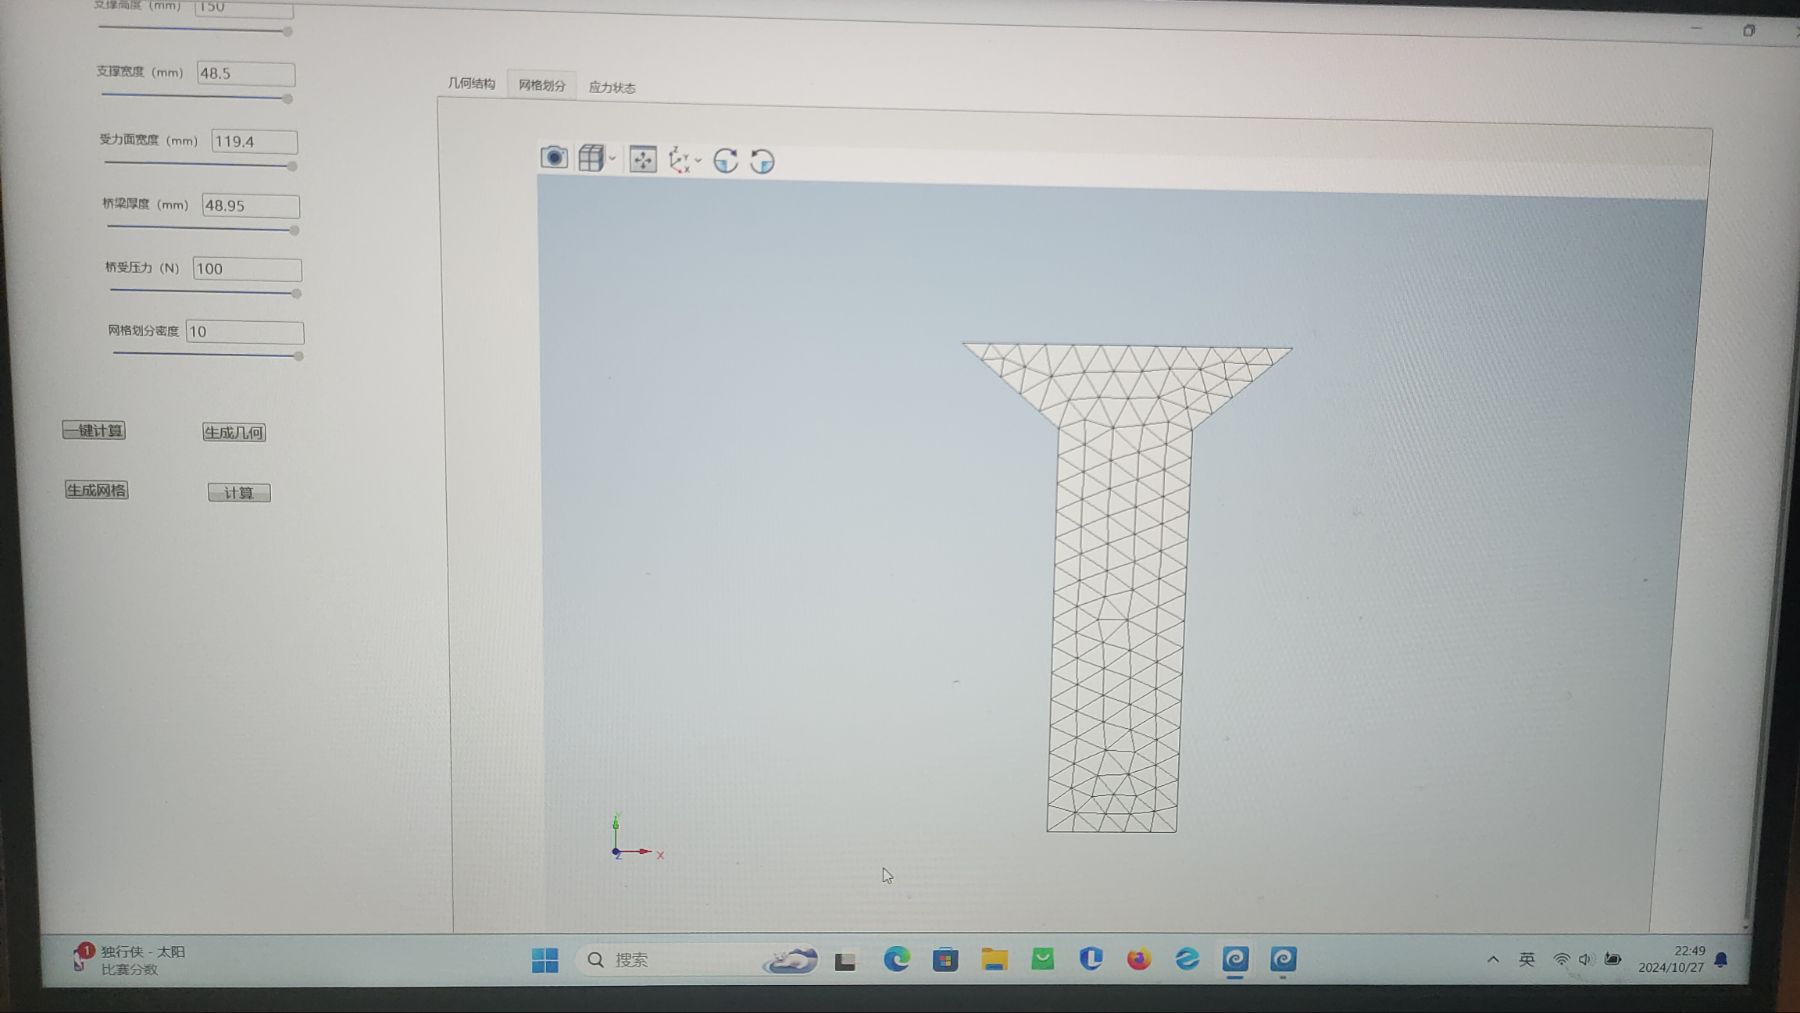1800x1013 pixels.
Task: Click the XYZ axis orientation icon
Action: click(679, 160)
